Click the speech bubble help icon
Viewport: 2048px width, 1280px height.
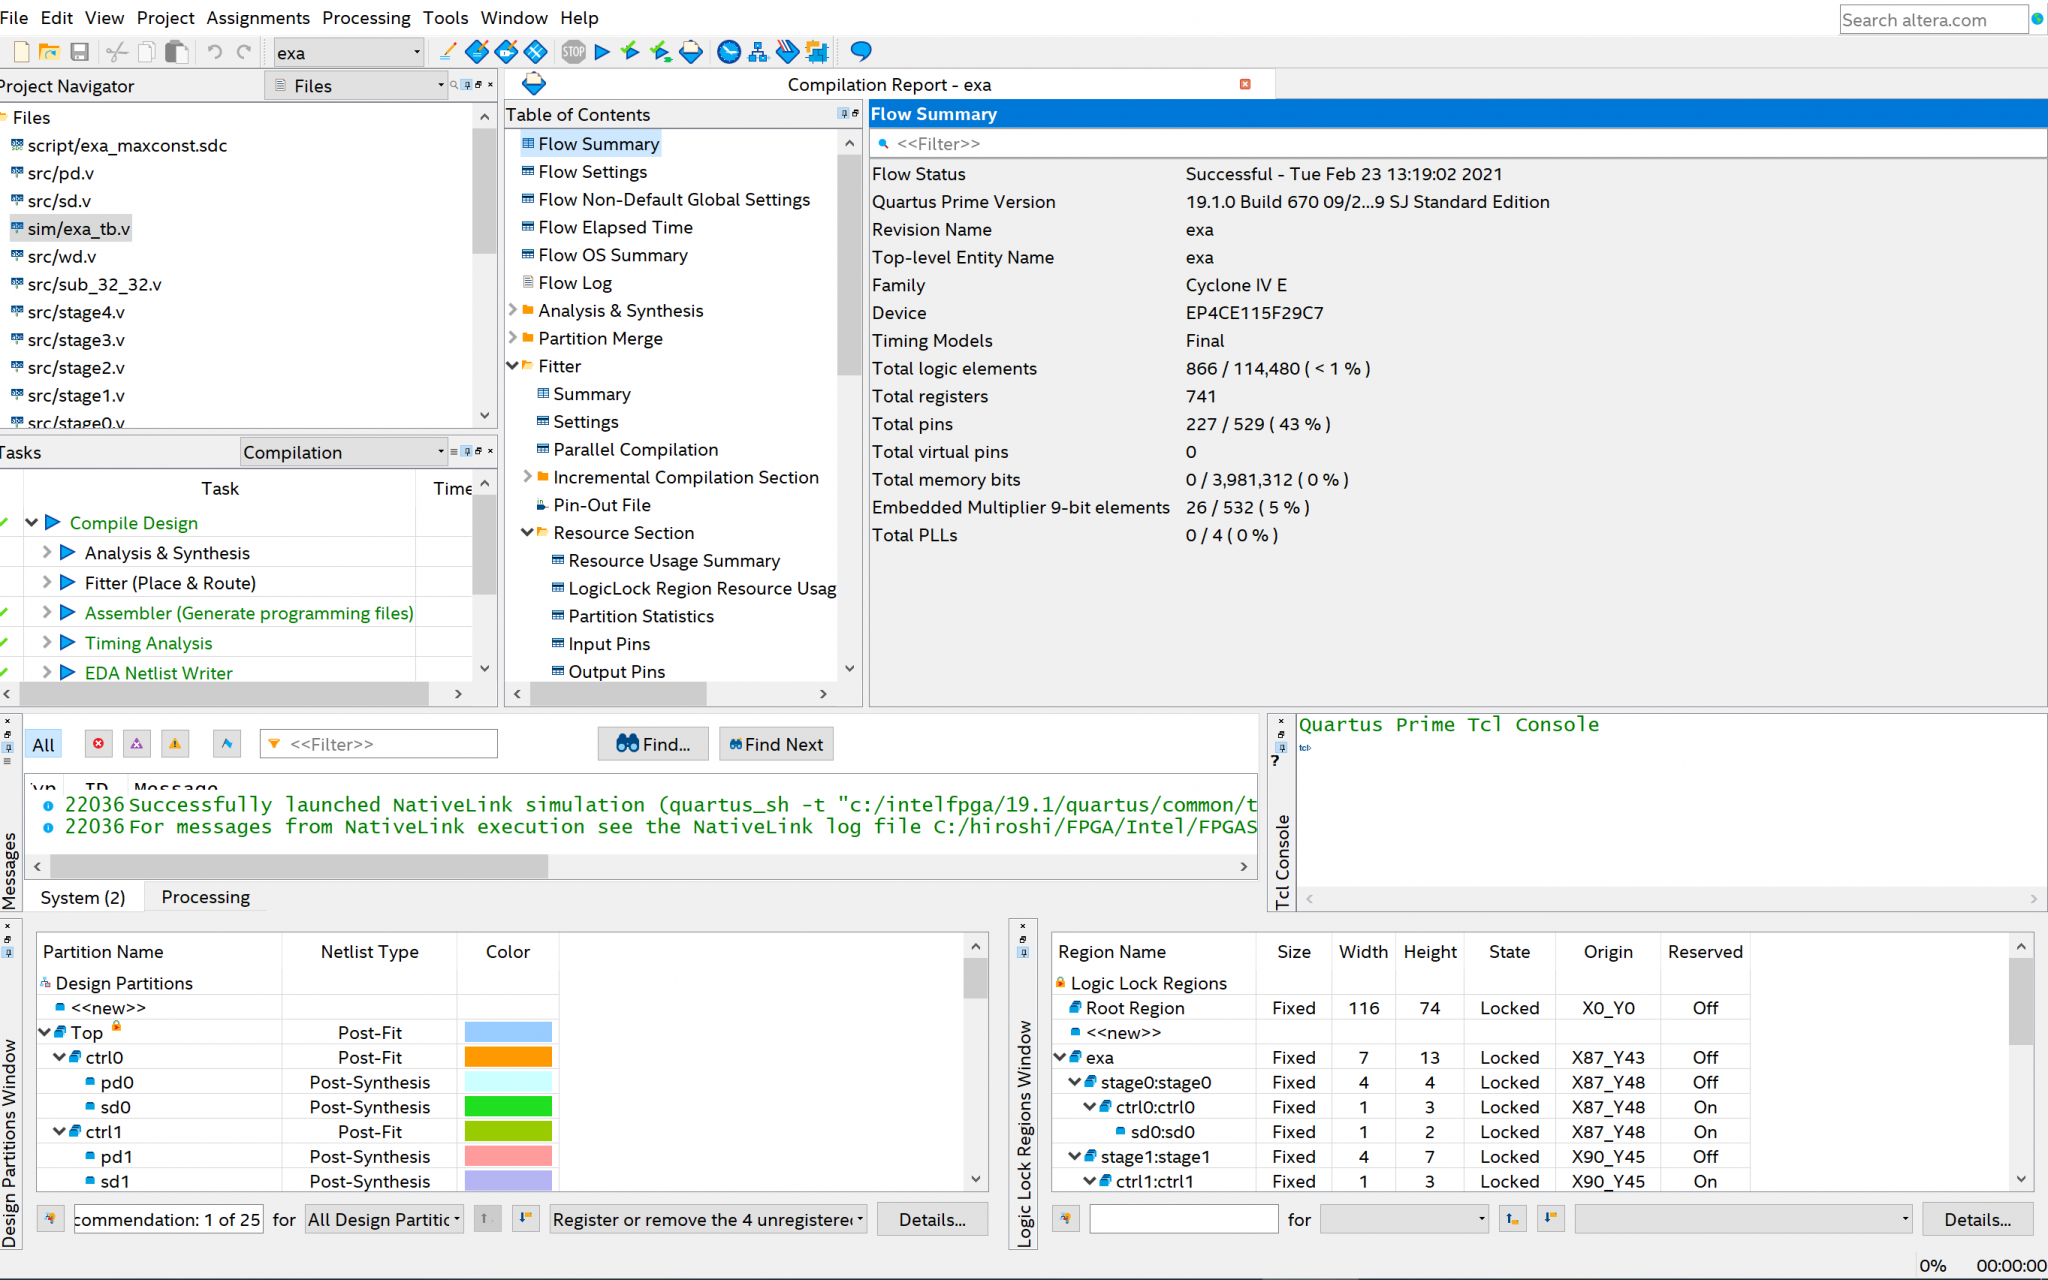click(860, 52)
